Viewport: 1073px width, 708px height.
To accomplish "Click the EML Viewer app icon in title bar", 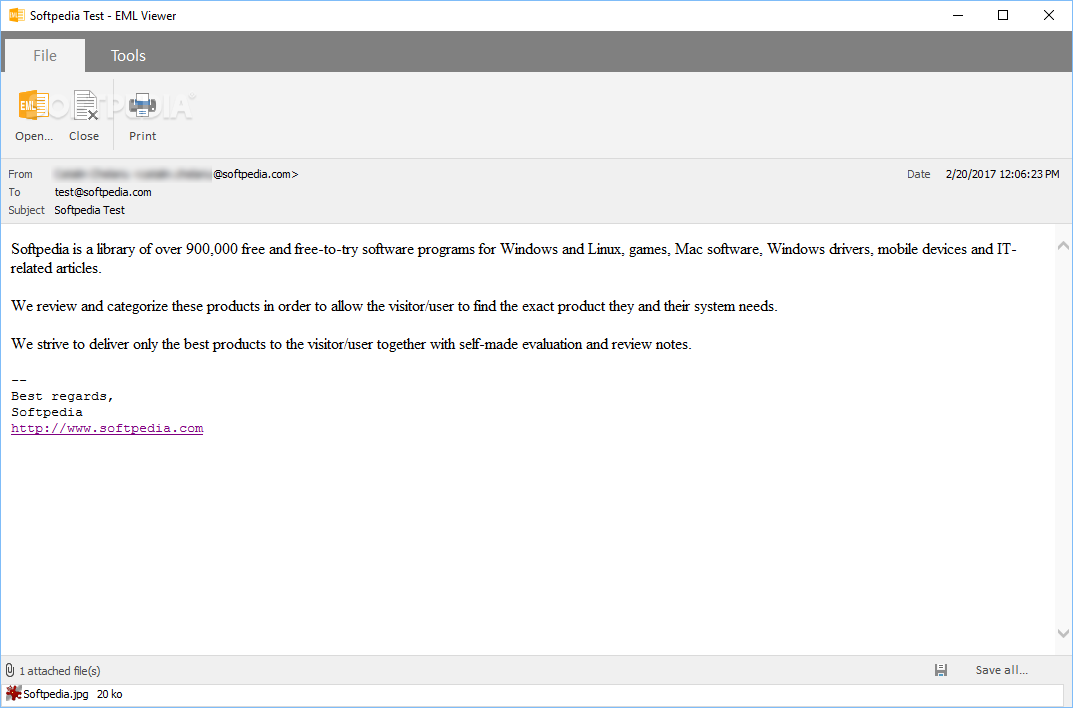I will tap(16, 15).
